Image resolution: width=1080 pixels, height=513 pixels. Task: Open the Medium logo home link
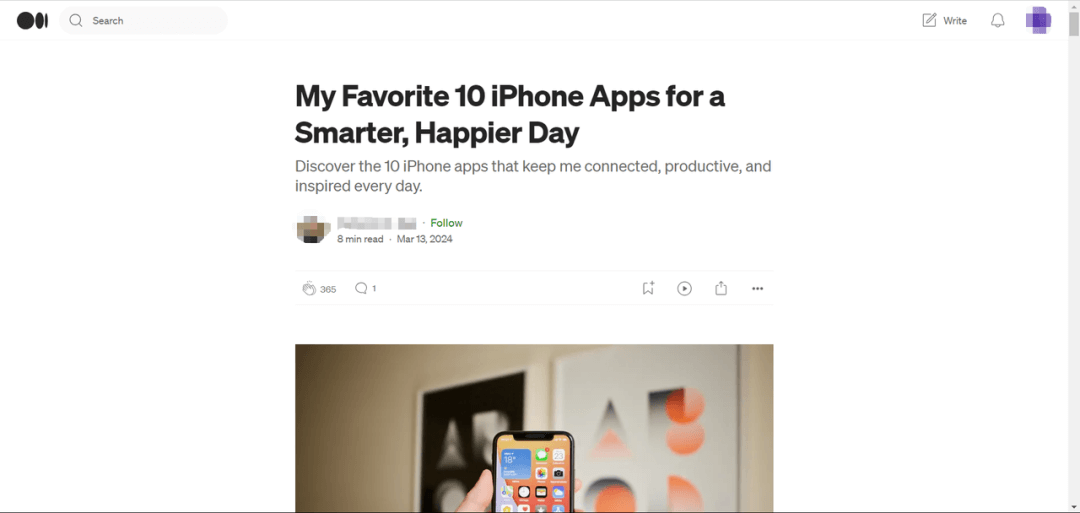click(32, 21)
